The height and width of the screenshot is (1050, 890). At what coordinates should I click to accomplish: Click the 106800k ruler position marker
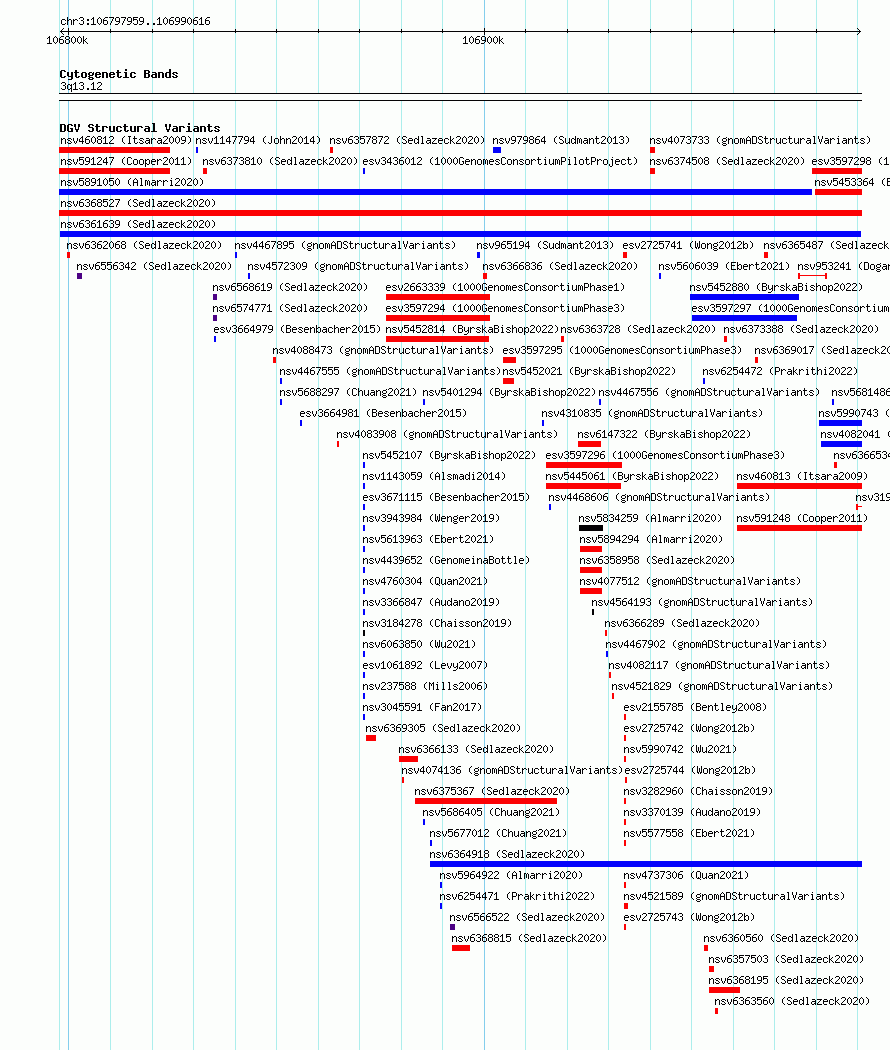(67, 41)
